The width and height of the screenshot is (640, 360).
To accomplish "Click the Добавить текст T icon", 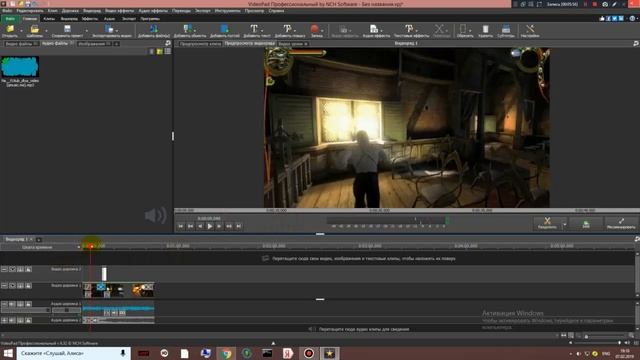I will [x=254, y=29].
